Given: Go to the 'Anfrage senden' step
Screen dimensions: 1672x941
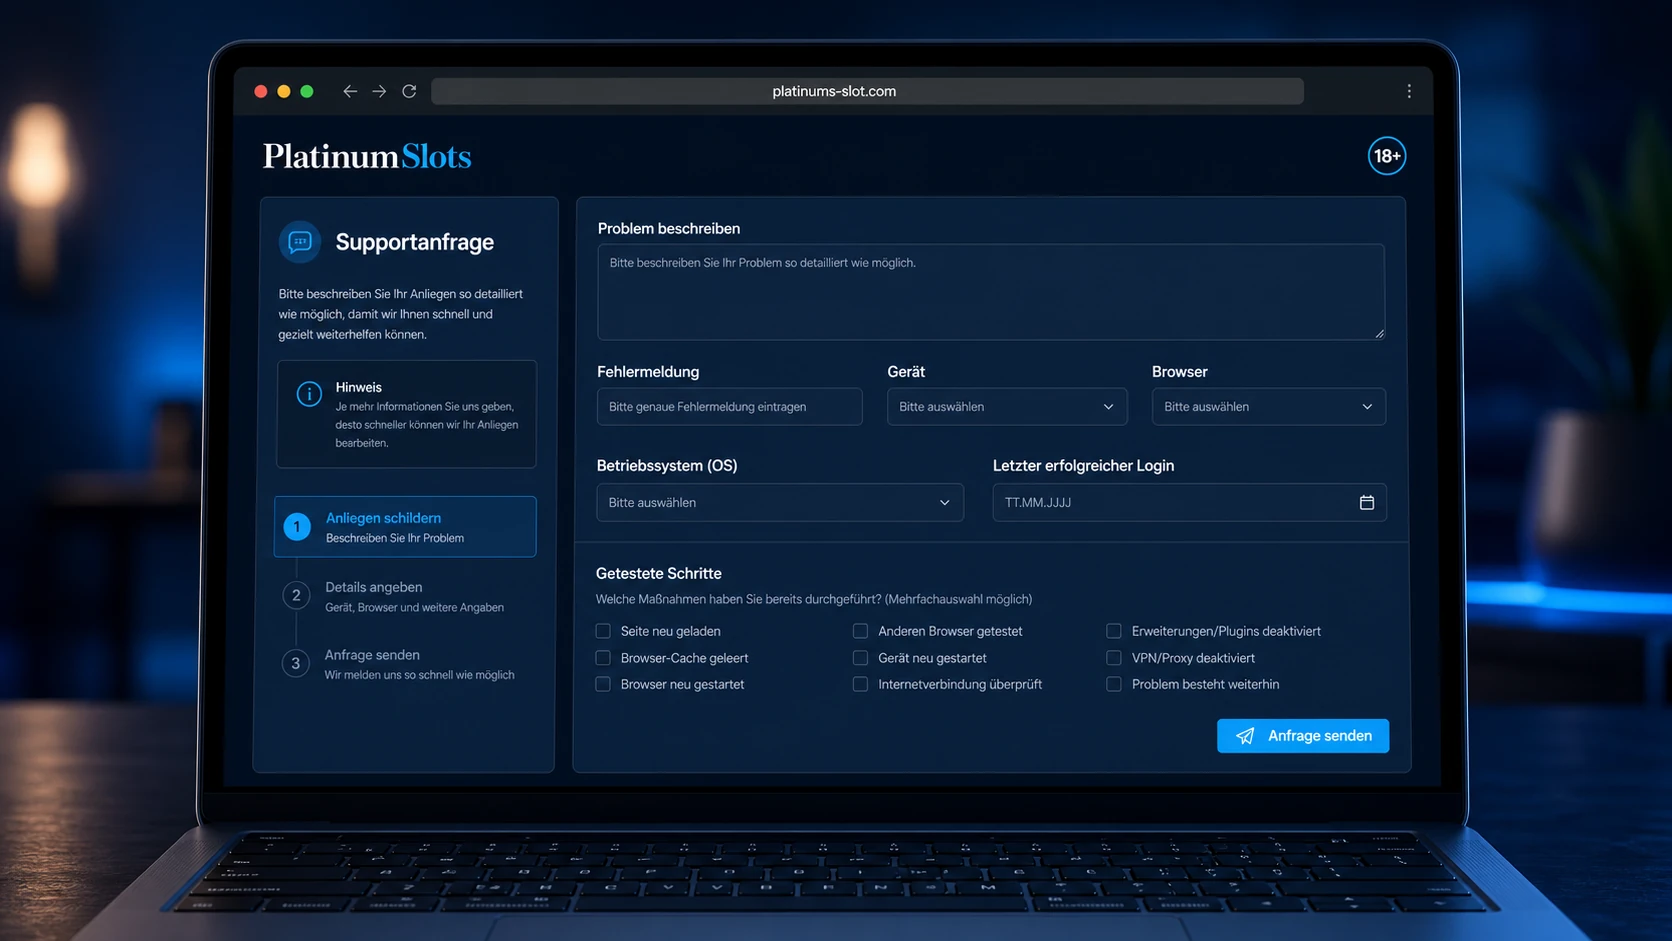Looking at the screenshot, I should (x=405, y=664).
